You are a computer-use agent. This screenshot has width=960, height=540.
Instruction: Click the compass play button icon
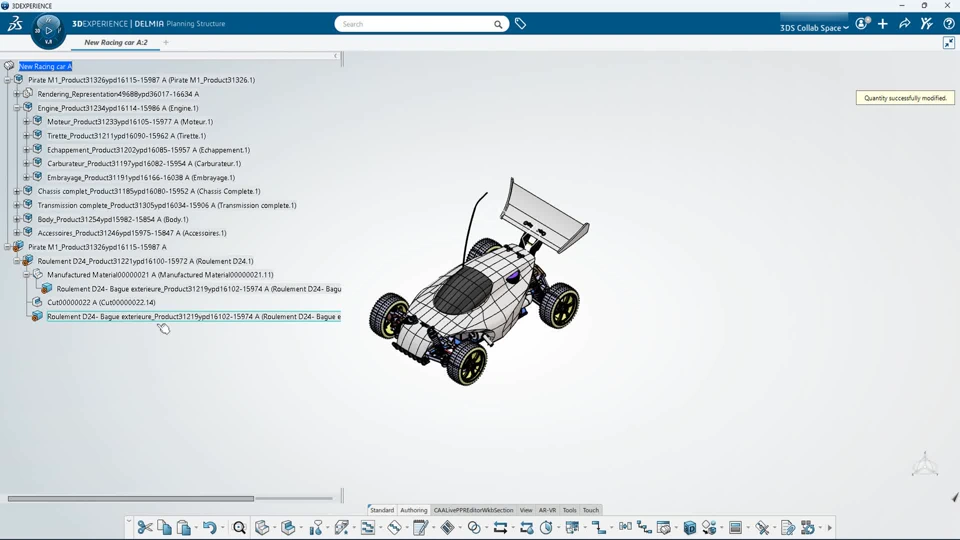[x=48, y=31]
